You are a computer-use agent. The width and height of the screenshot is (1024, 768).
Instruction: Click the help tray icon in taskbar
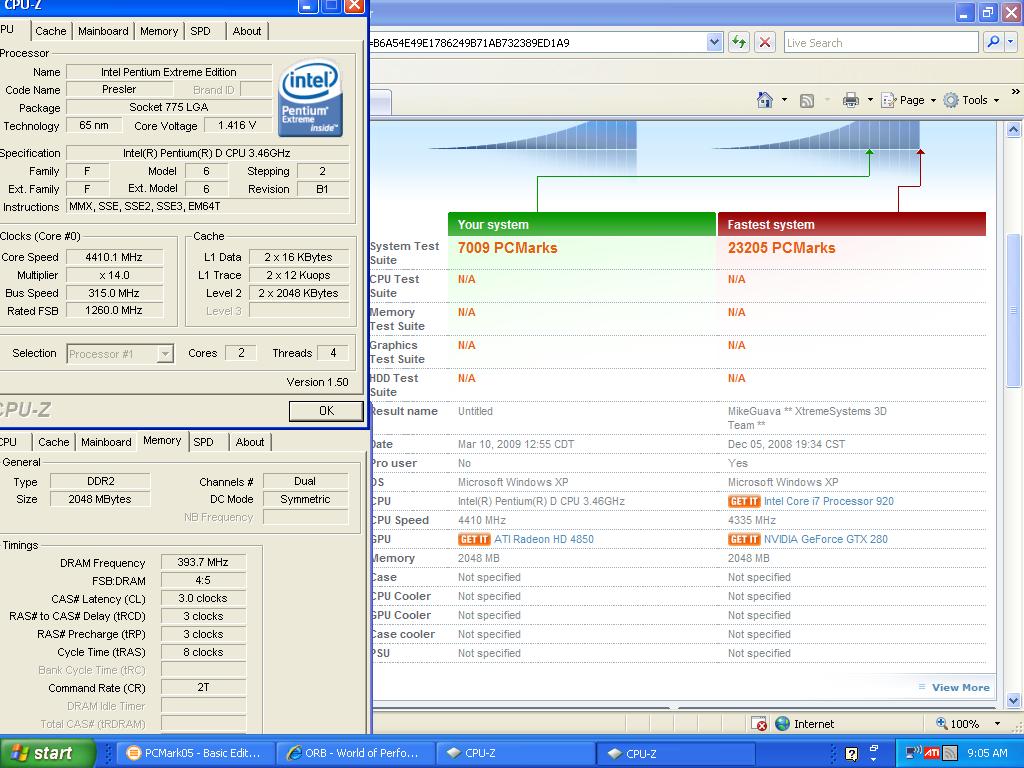(x=852, y=754)
